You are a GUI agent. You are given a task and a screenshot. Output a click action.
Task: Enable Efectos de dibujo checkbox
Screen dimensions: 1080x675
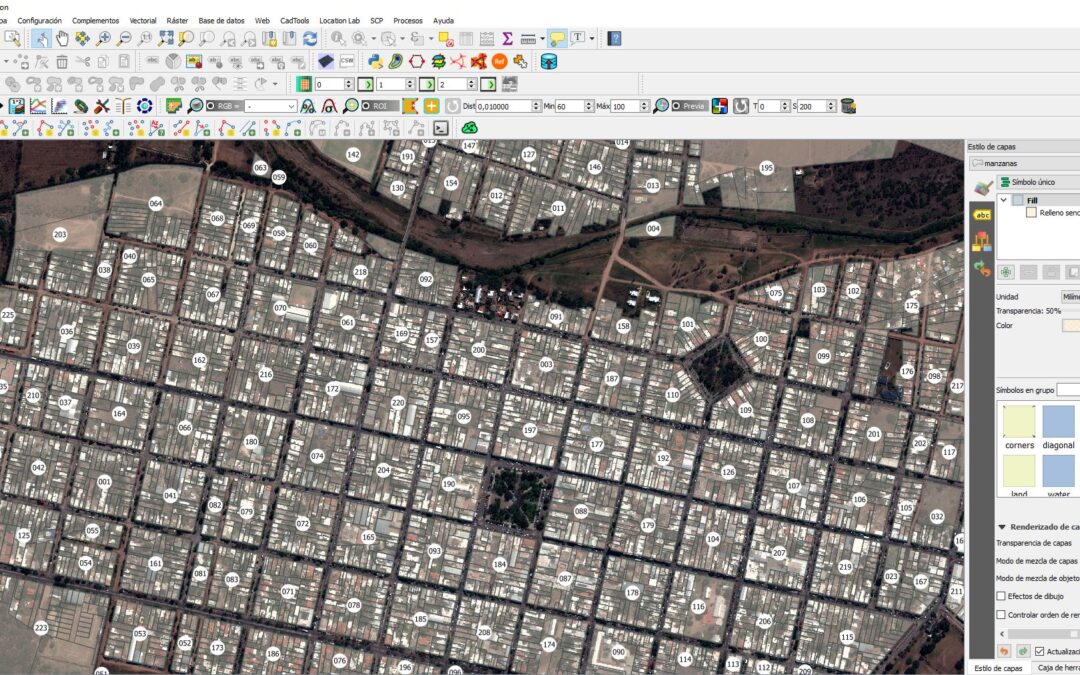pyautogui.click(x=1001, y=596)
